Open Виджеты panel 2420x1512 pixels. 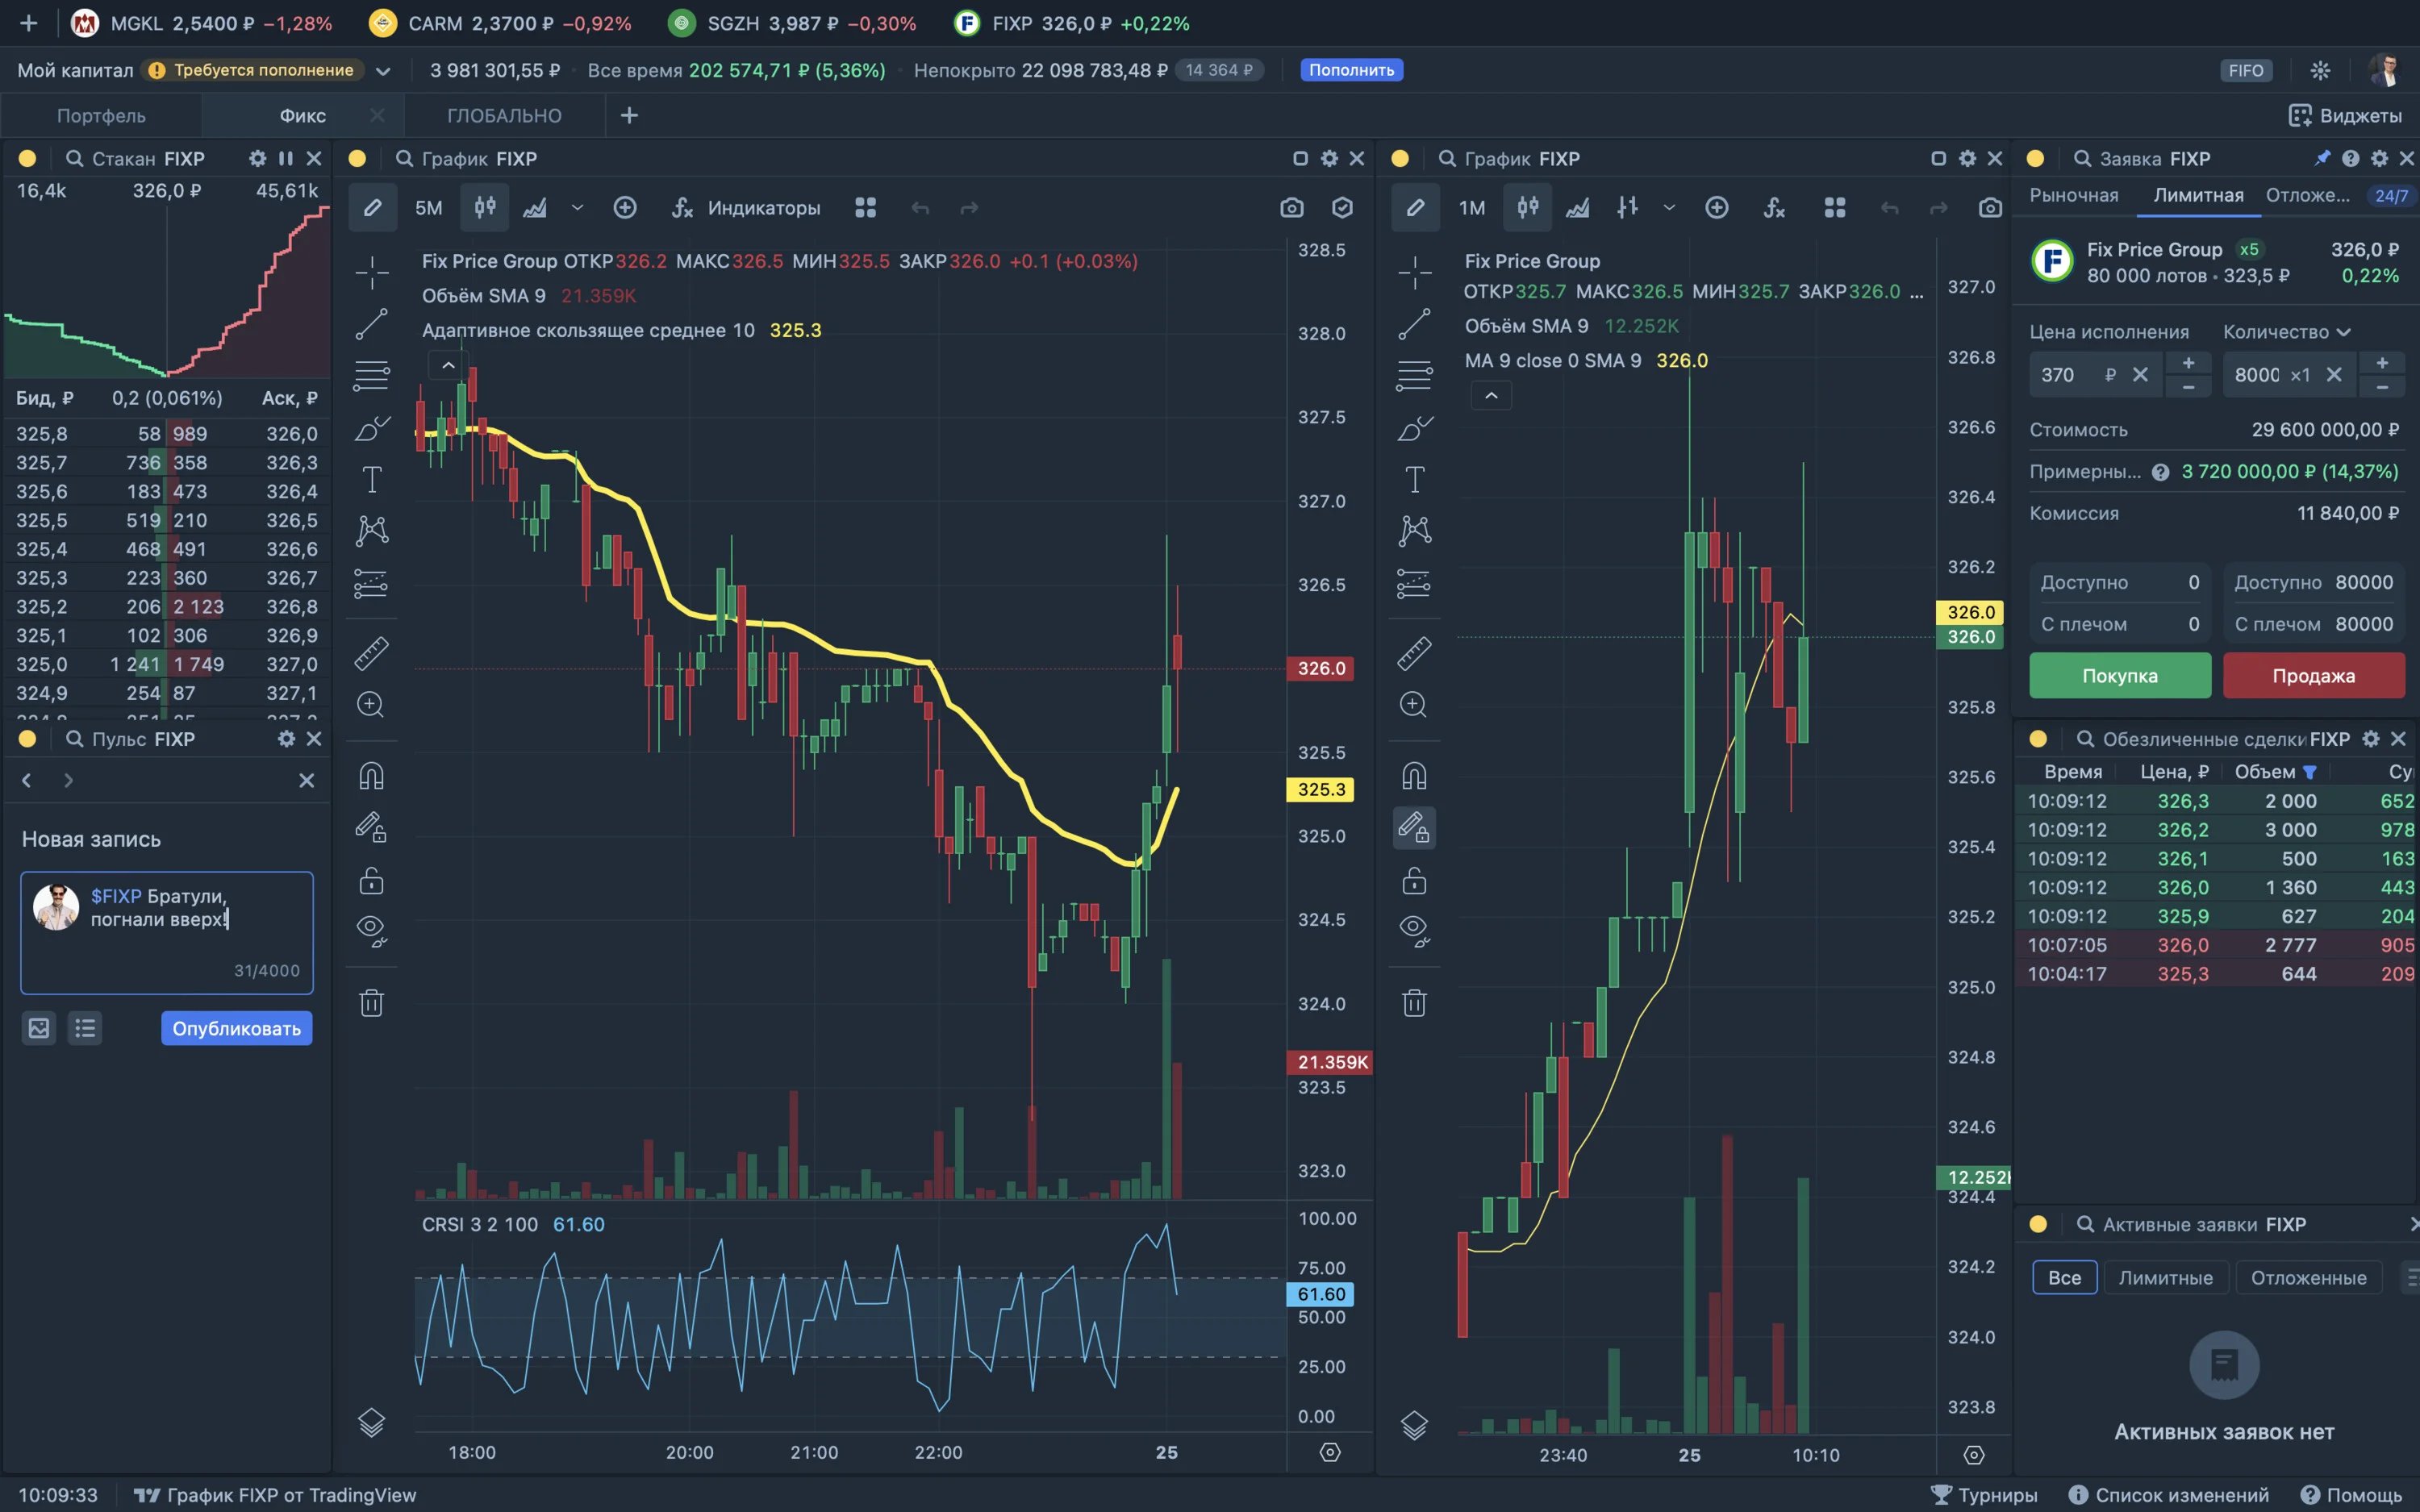[2344, 116]
